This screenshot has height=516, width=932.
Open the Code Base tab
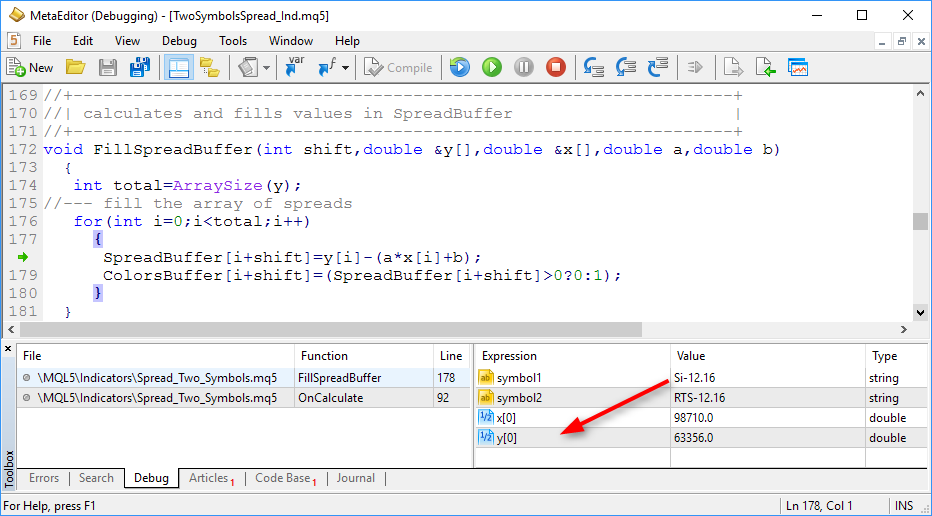[286, 478]
